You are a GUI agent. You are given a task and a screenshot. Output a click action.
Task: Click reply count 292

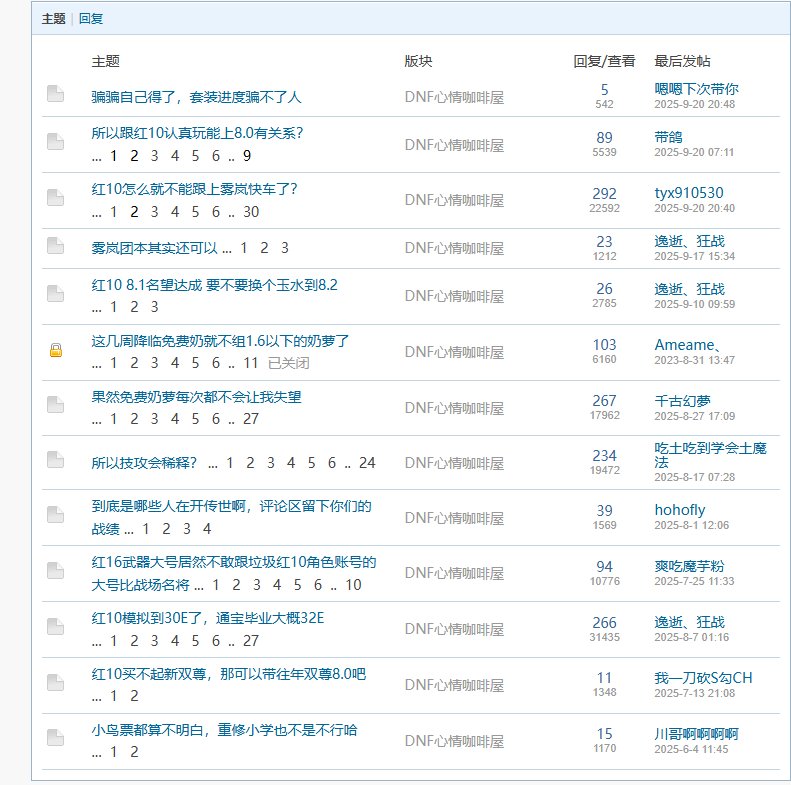pos(604,193)
